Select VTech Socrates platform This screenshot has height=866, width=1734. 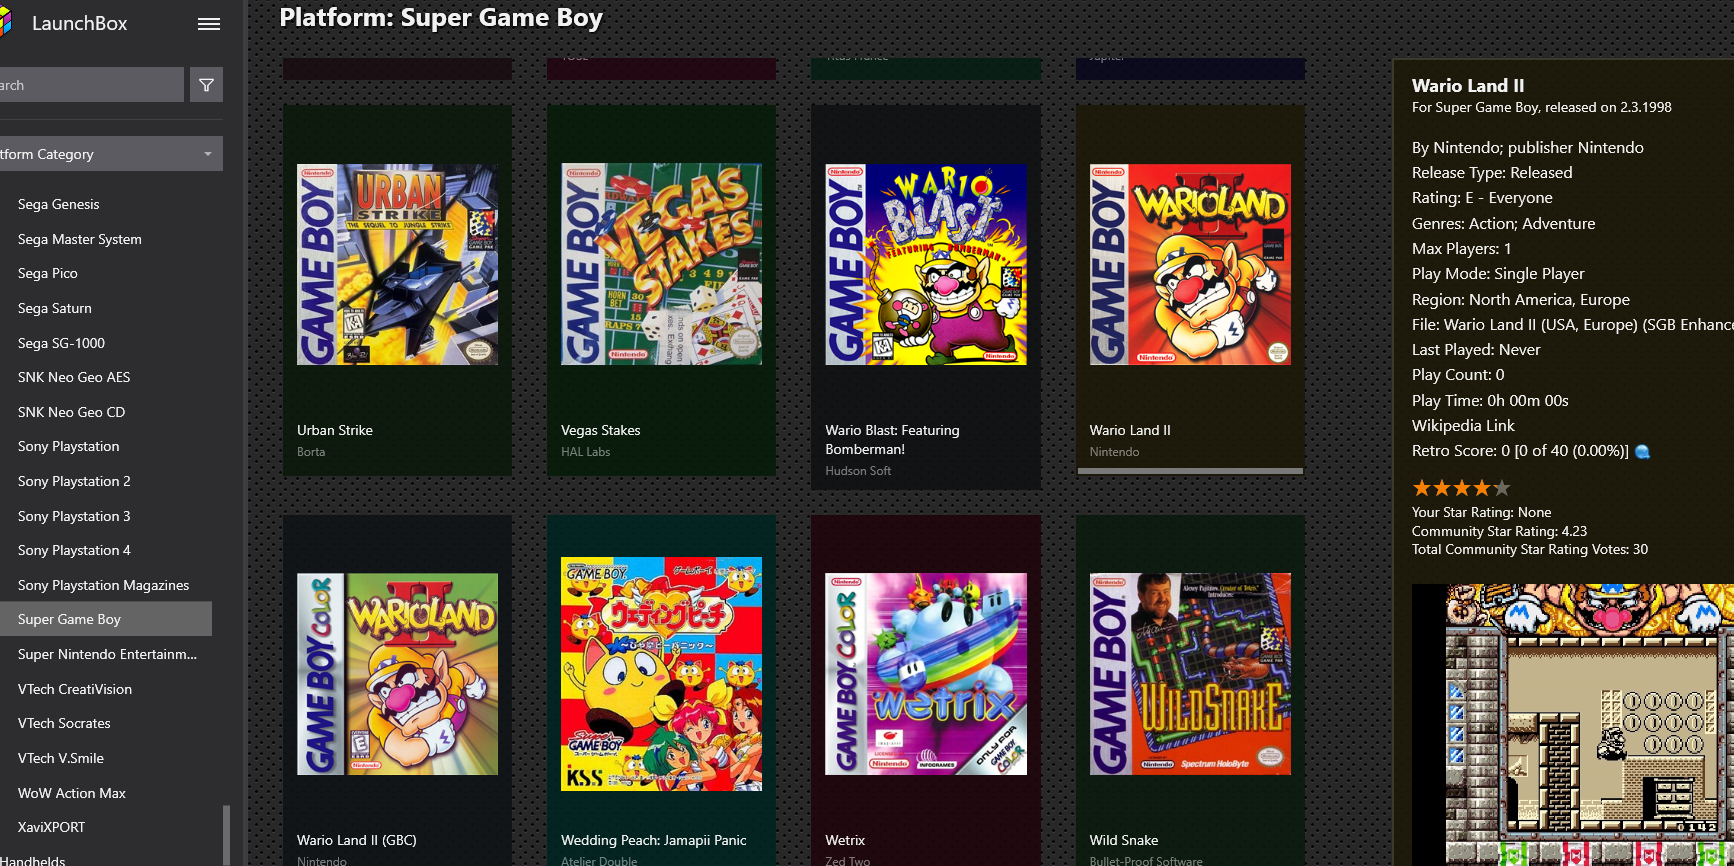(64, 723)
